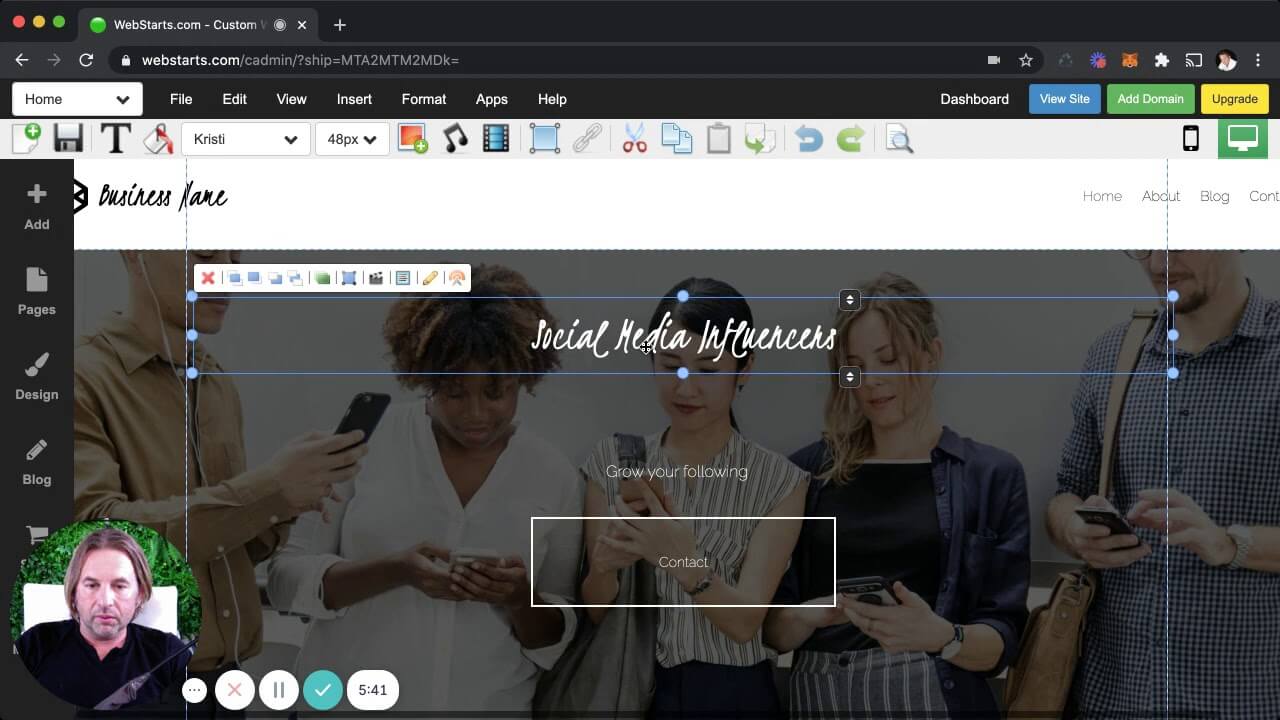The width and height of the screenshot is (1280, 720).
Task: Click the Save floppy disk icon
Action: [68, 139]
